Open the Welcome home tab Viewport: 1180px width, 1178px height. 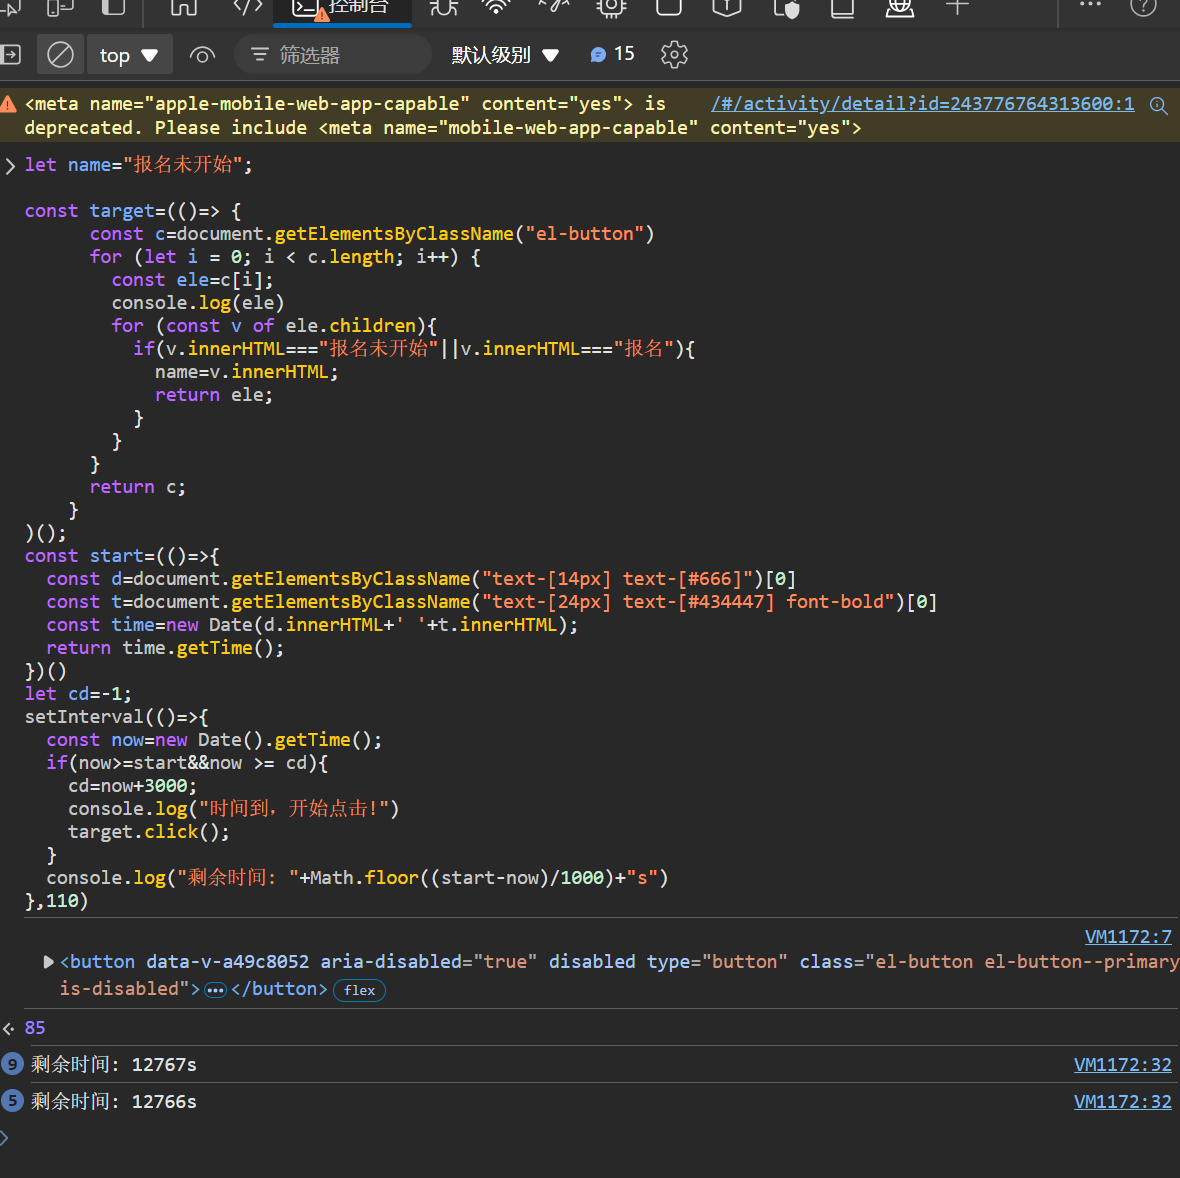[184, 8]
